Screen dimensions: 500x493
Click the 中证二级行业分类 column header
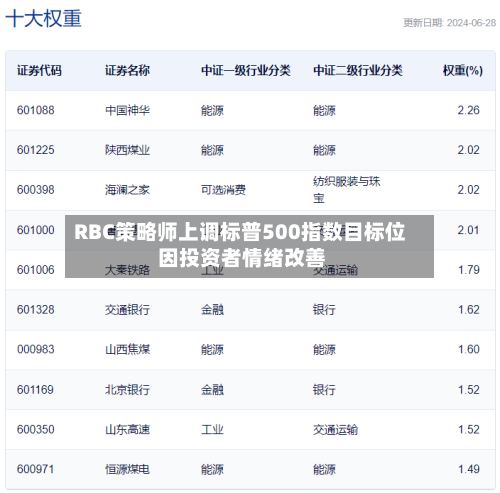click(358, 70)
